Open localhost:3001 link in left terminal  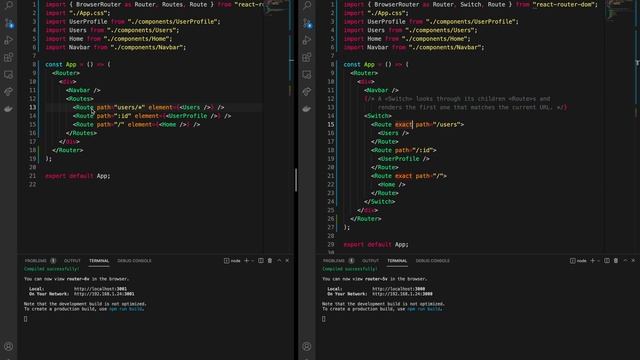(x=100, y=289)
